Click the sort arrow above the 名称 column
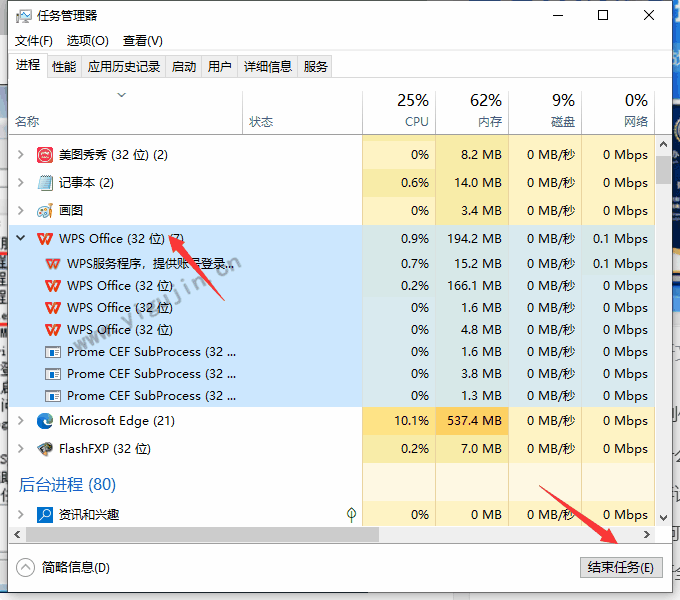This screenshot has height=600, width=680. click(121, 95)
